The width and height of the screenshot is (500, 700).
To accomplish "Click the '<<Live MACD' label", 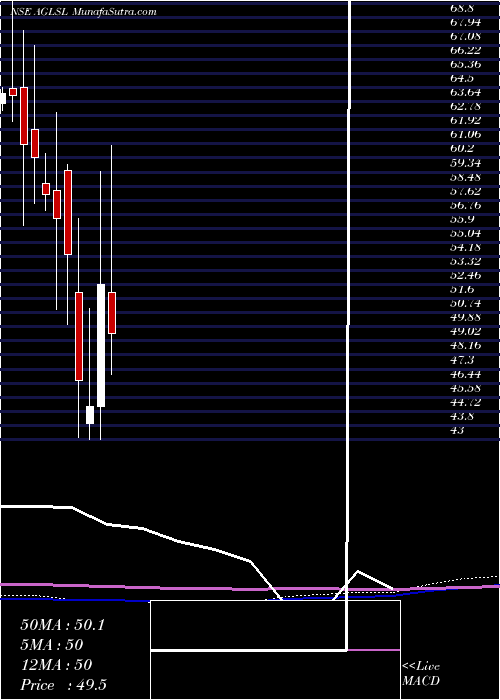I will tap(421, 673).
